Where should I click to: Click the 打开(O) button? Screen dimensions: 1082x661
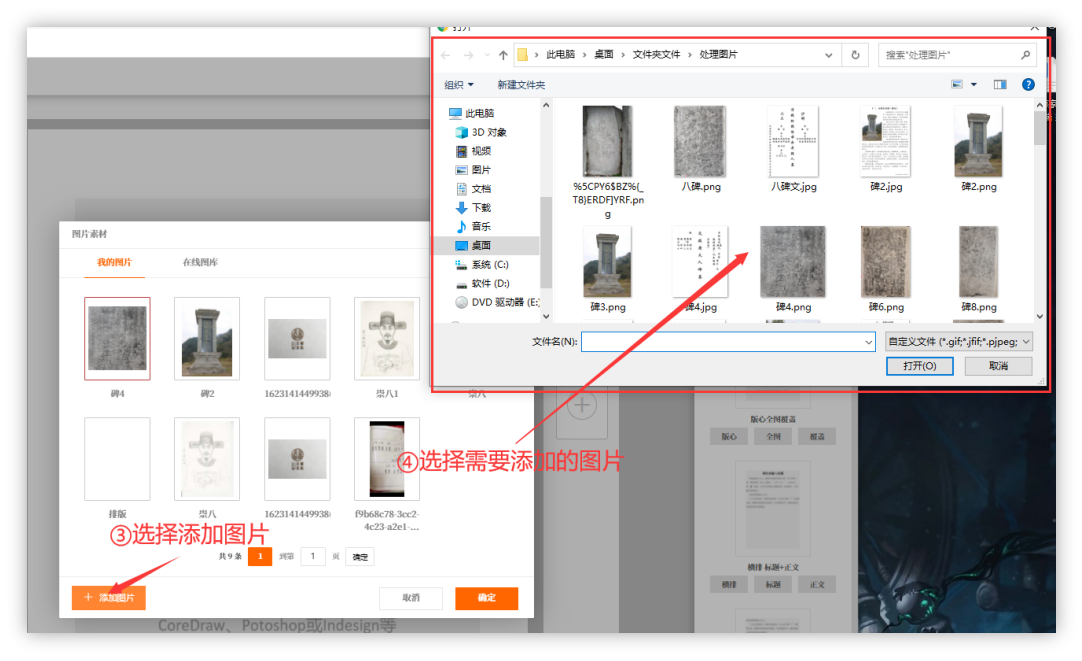point(919,366)
